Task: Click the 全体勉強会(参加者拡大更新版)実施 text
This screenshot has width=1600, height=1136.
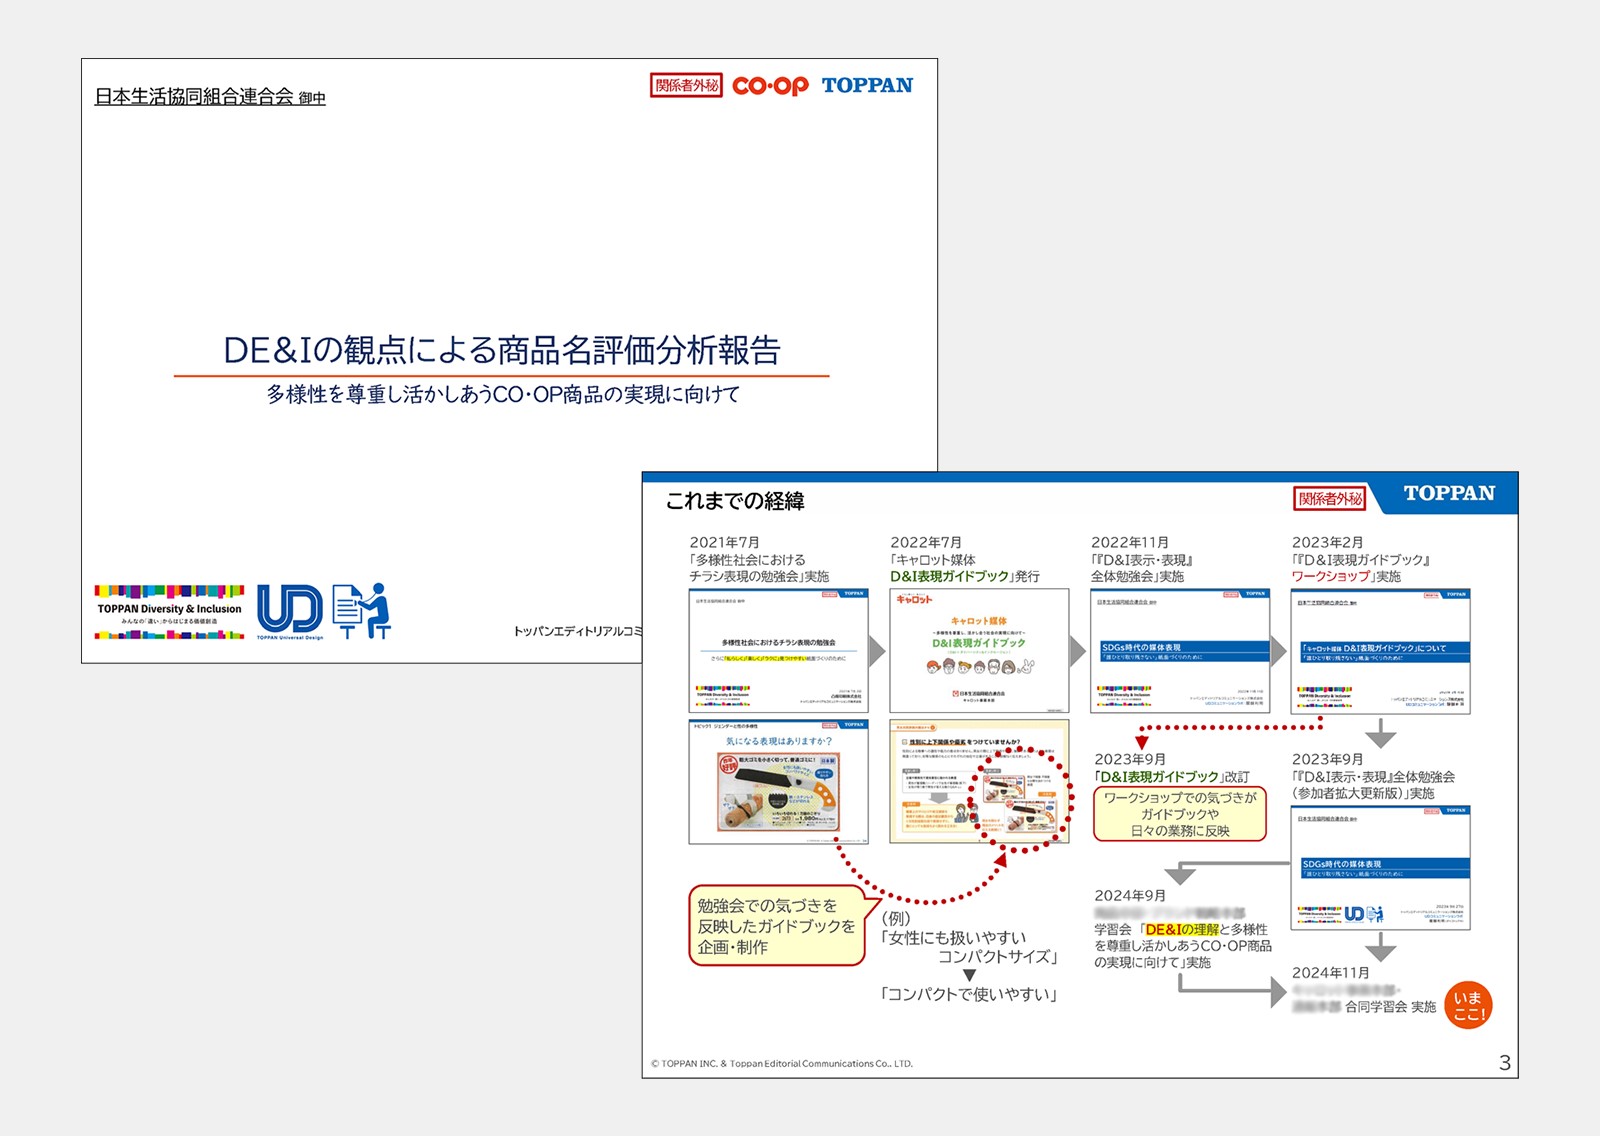Action: pos(1373,785)
